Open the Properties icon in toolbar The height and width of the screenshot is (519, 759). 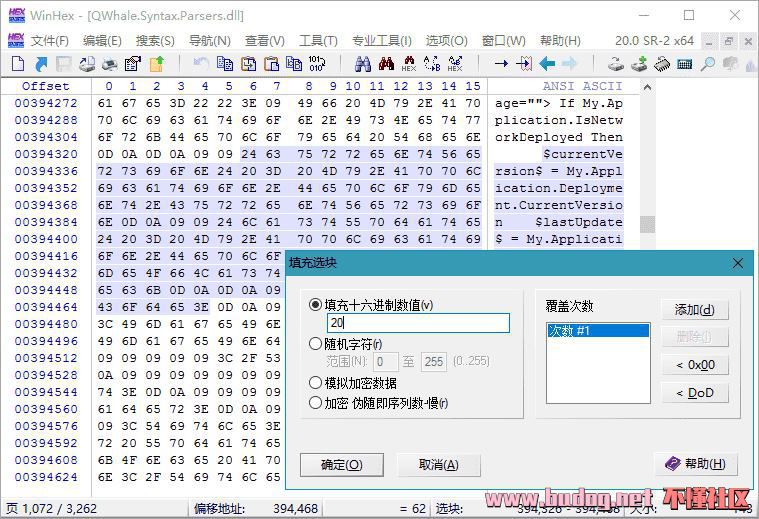[133, 63]
